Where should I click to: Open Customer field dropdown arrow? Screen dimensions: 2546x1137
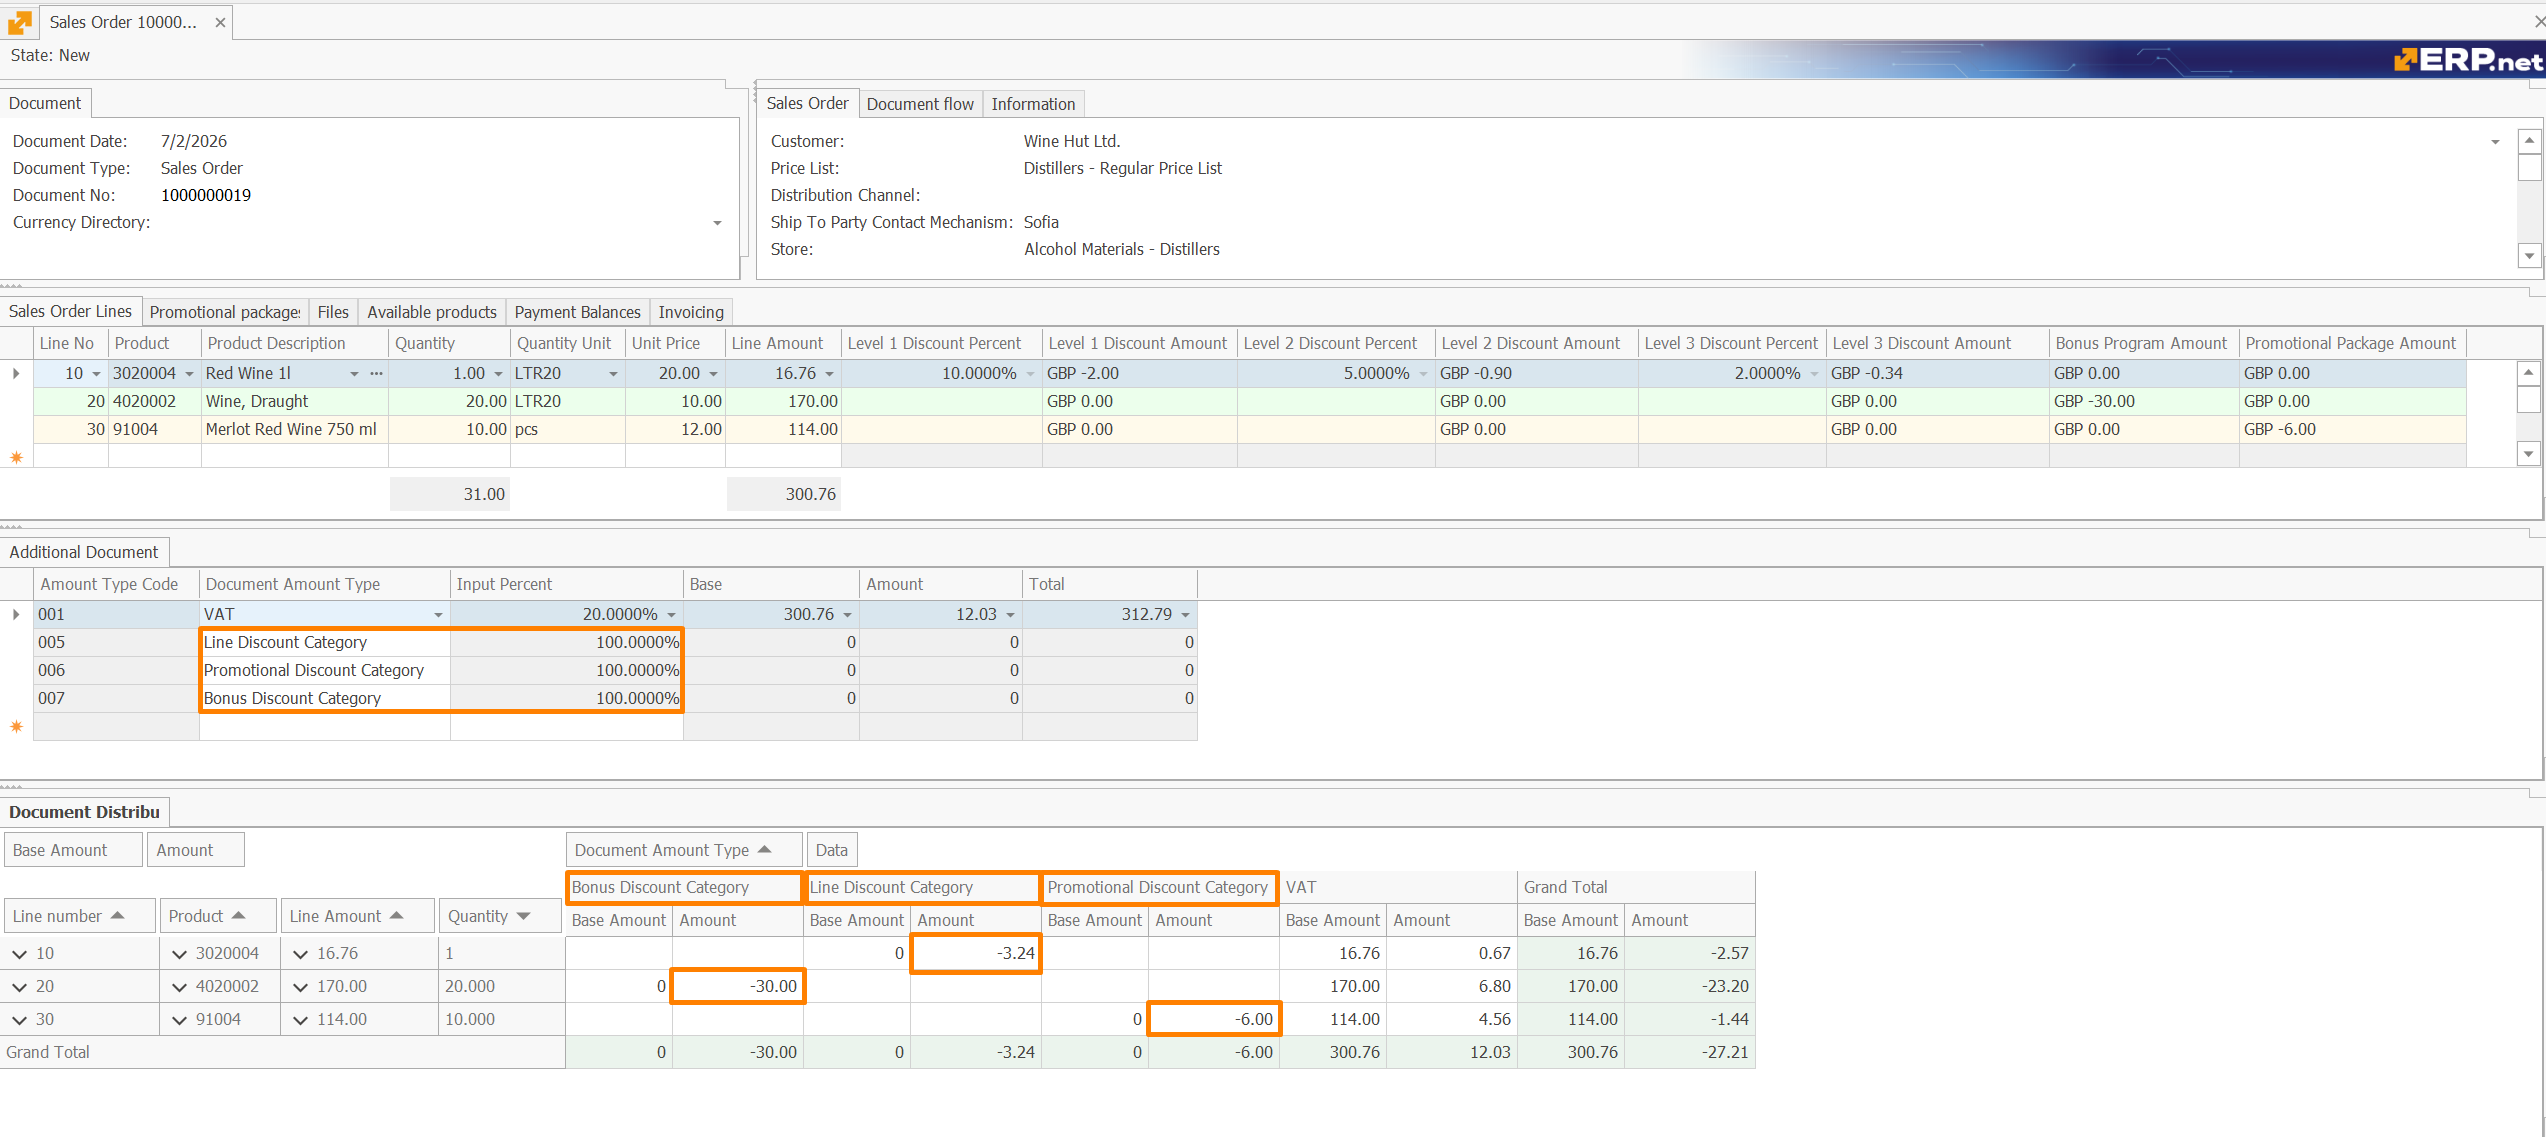2495,142
